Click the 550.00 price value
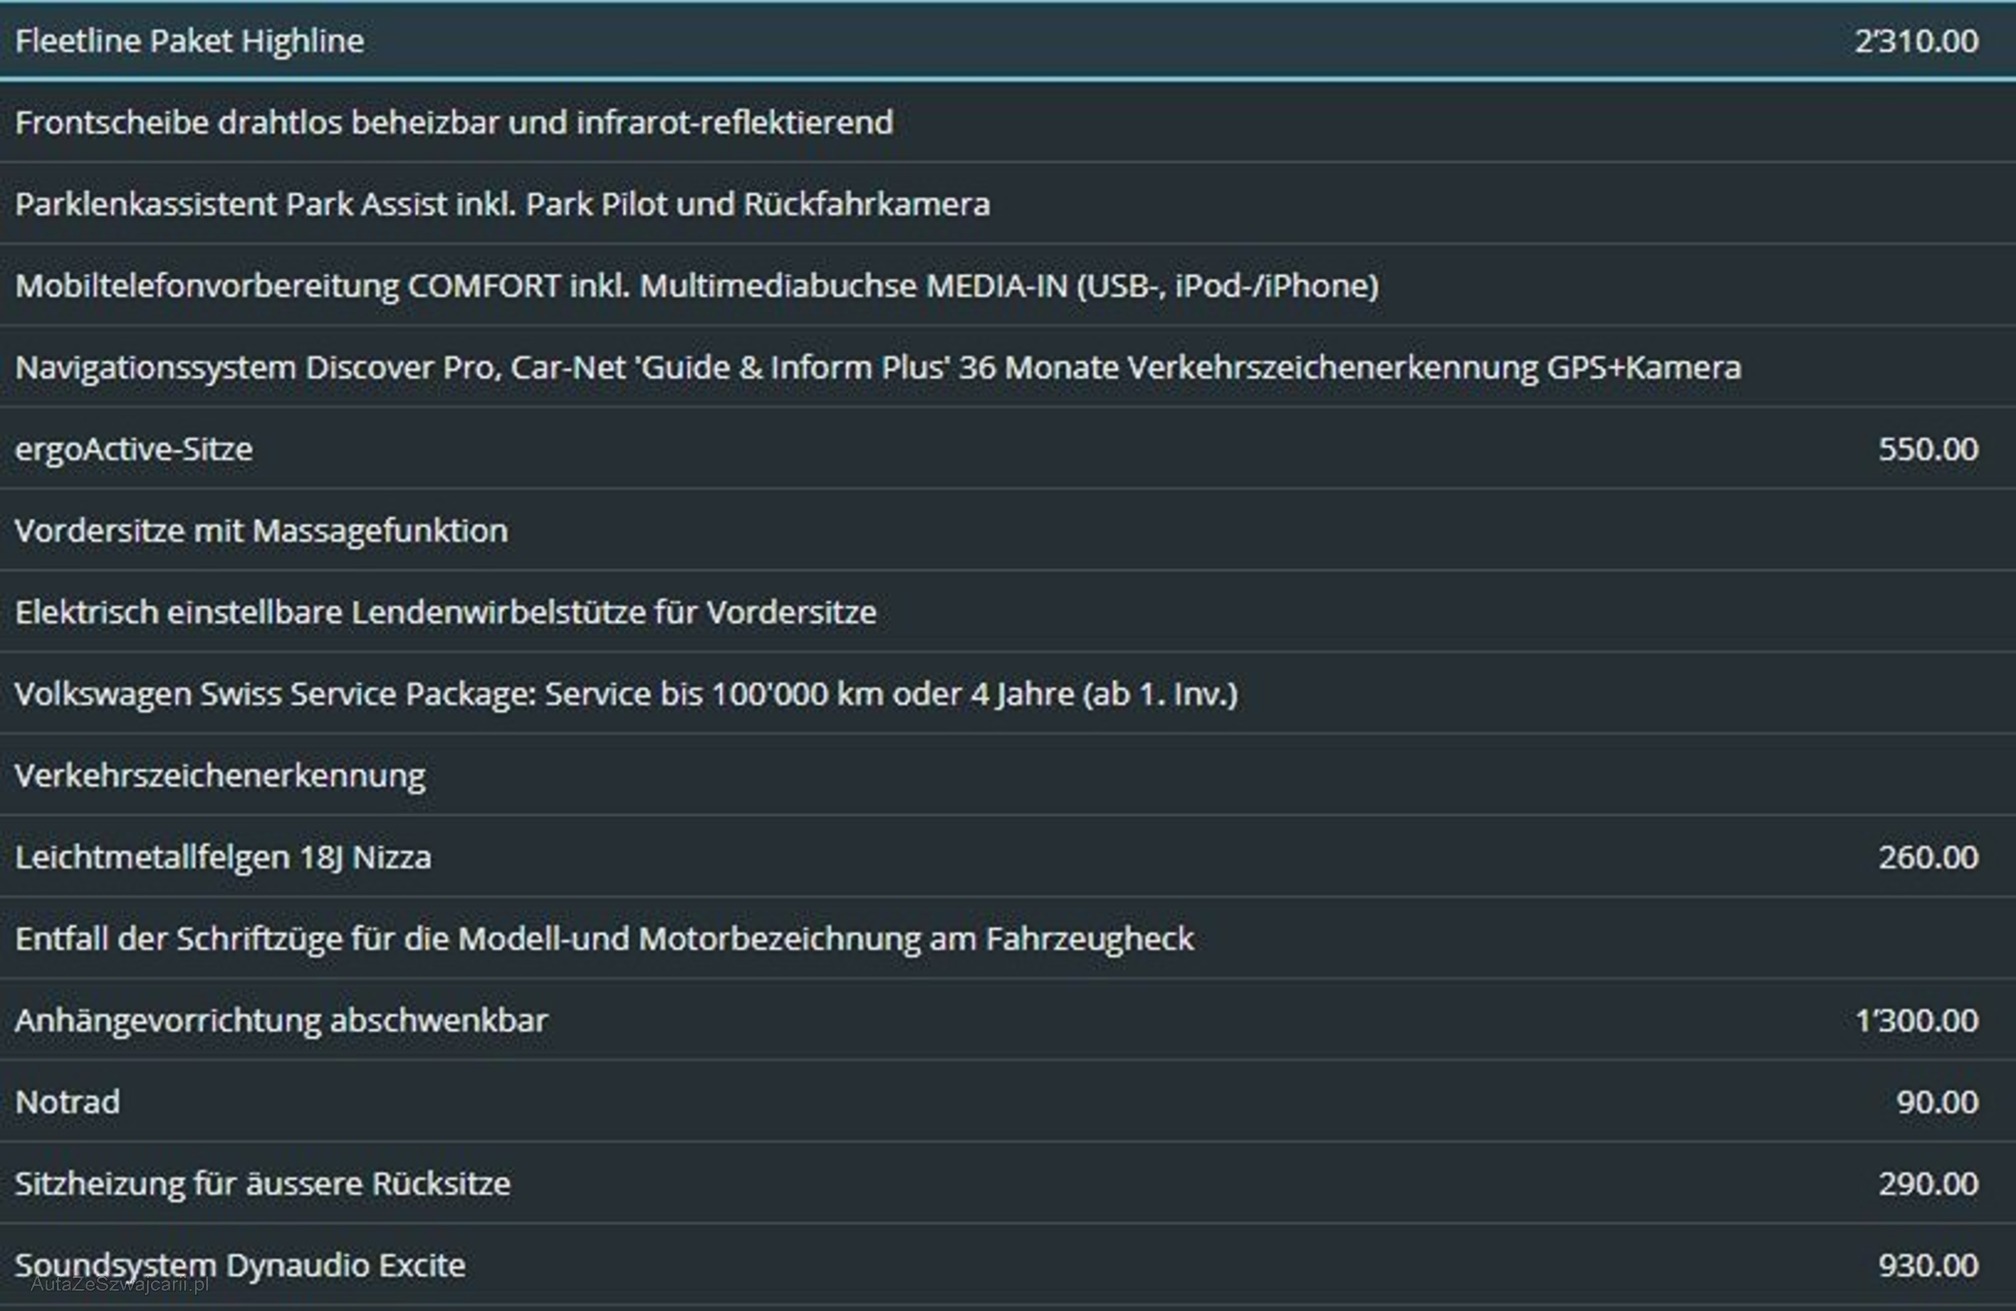This screenshot has width=2016, height=1311. [1928, 449]
